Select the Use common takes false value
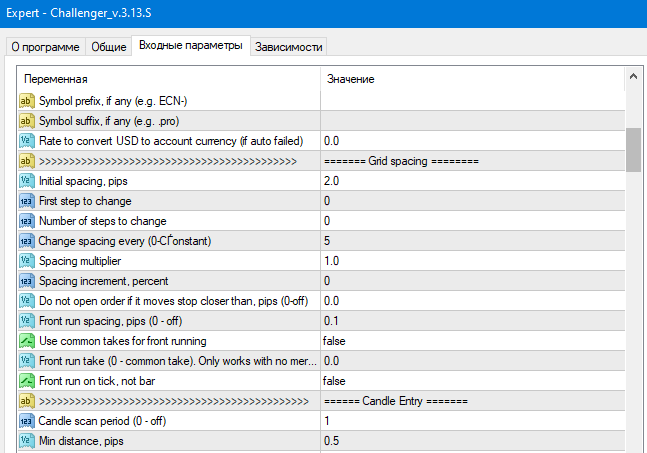 pos(334,341)
